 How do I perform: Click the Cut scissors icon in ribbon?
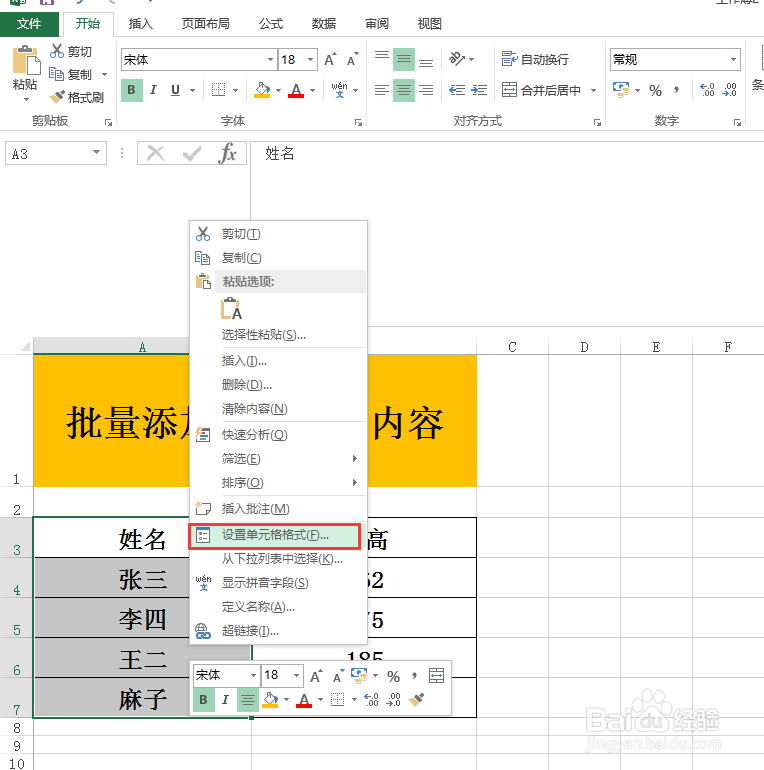[x=57, y=51]
